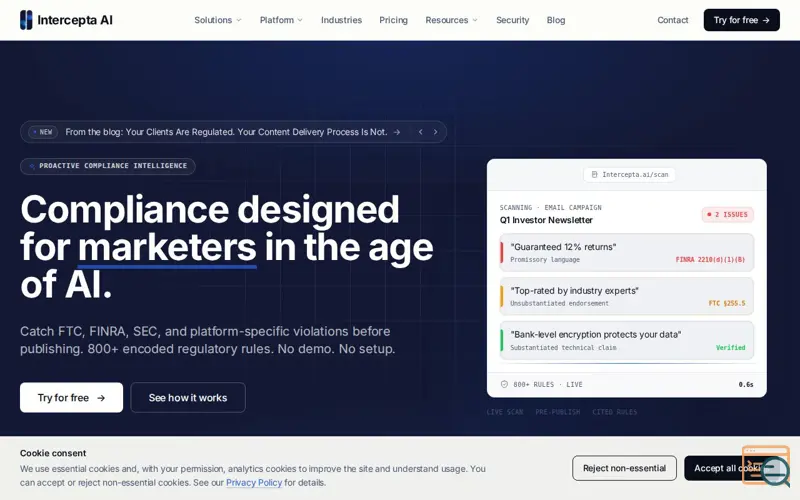Click the header Try for free button
This screenshot has width=800, height=500.
click(741, 20)
